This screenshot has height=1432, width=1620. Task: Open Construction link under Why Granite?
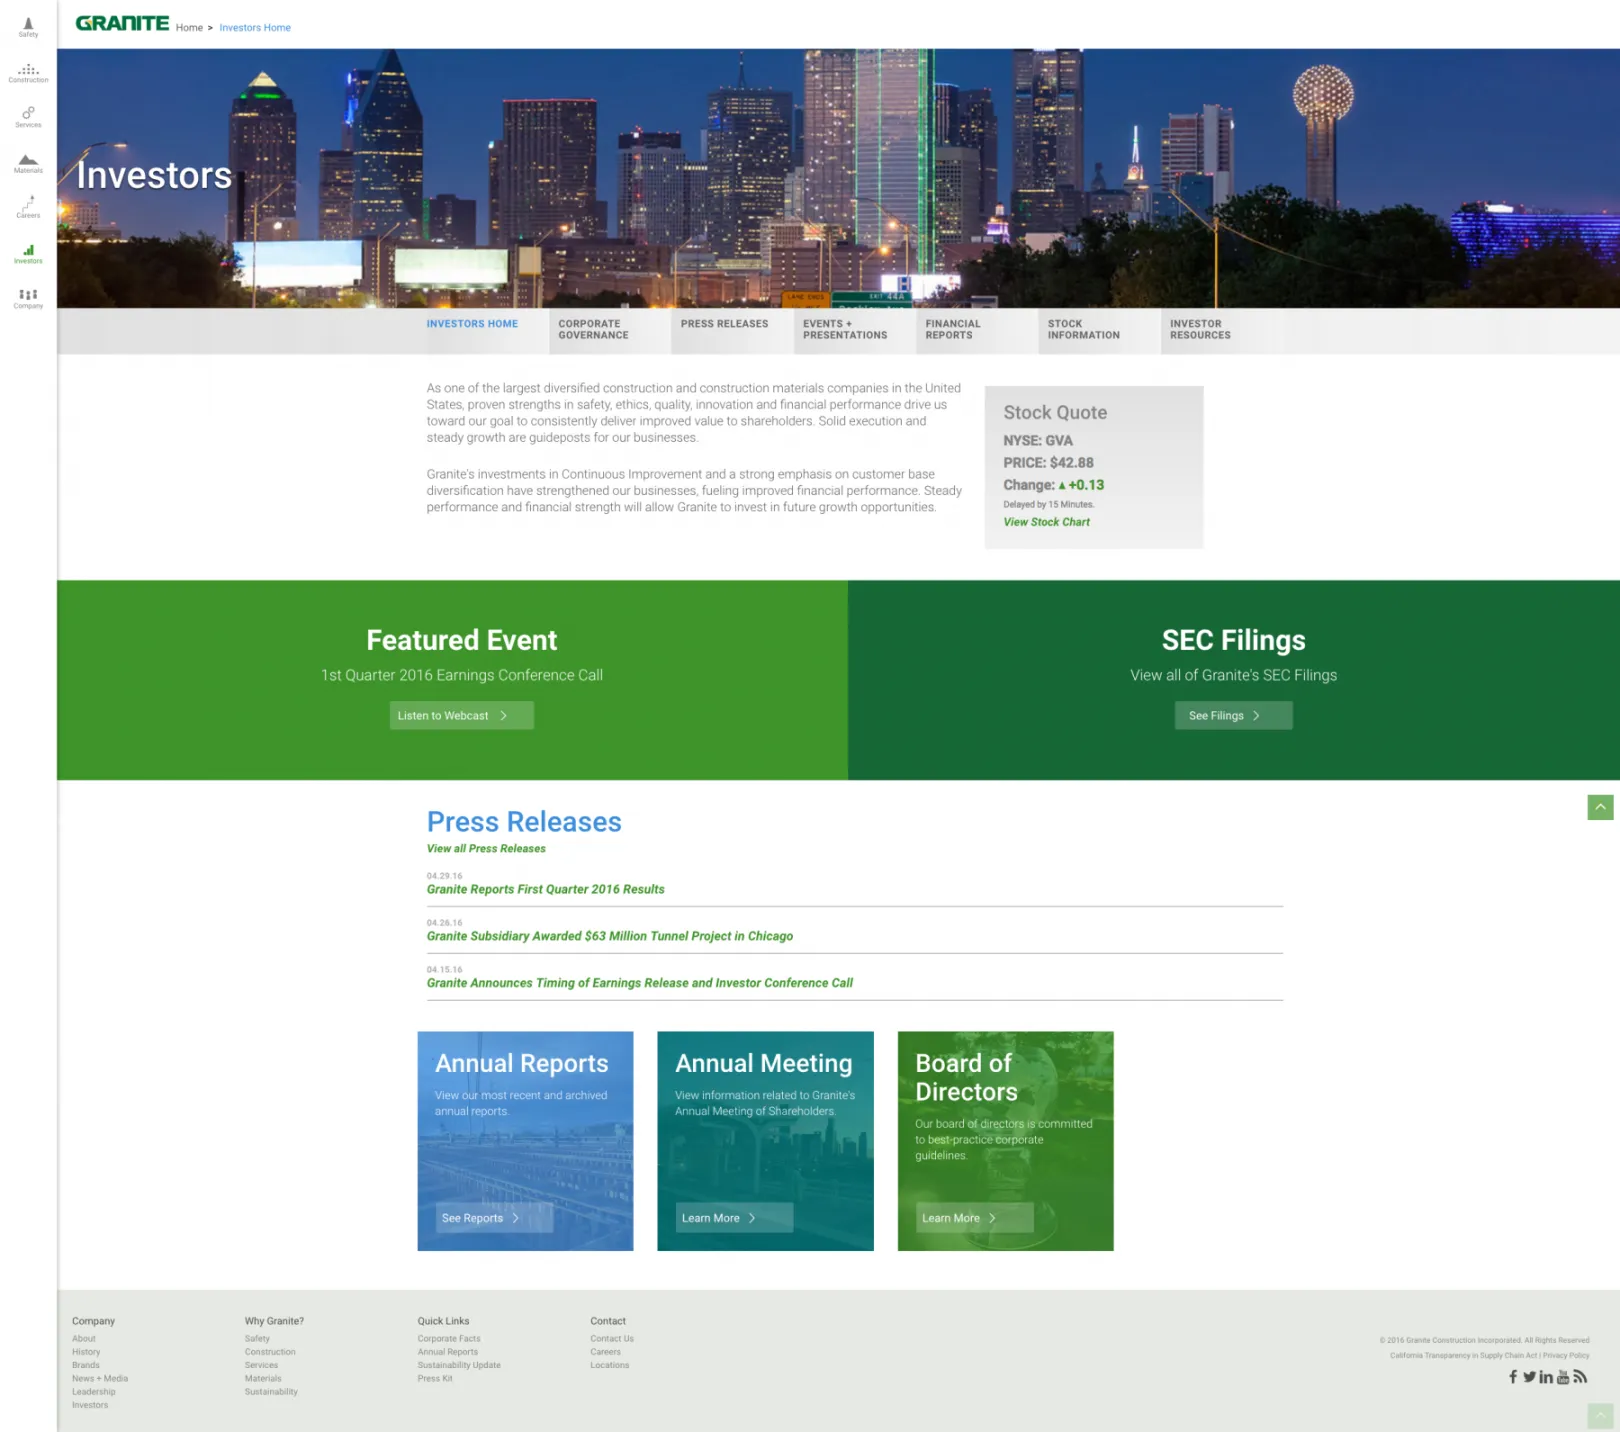tap(270, 1352)
